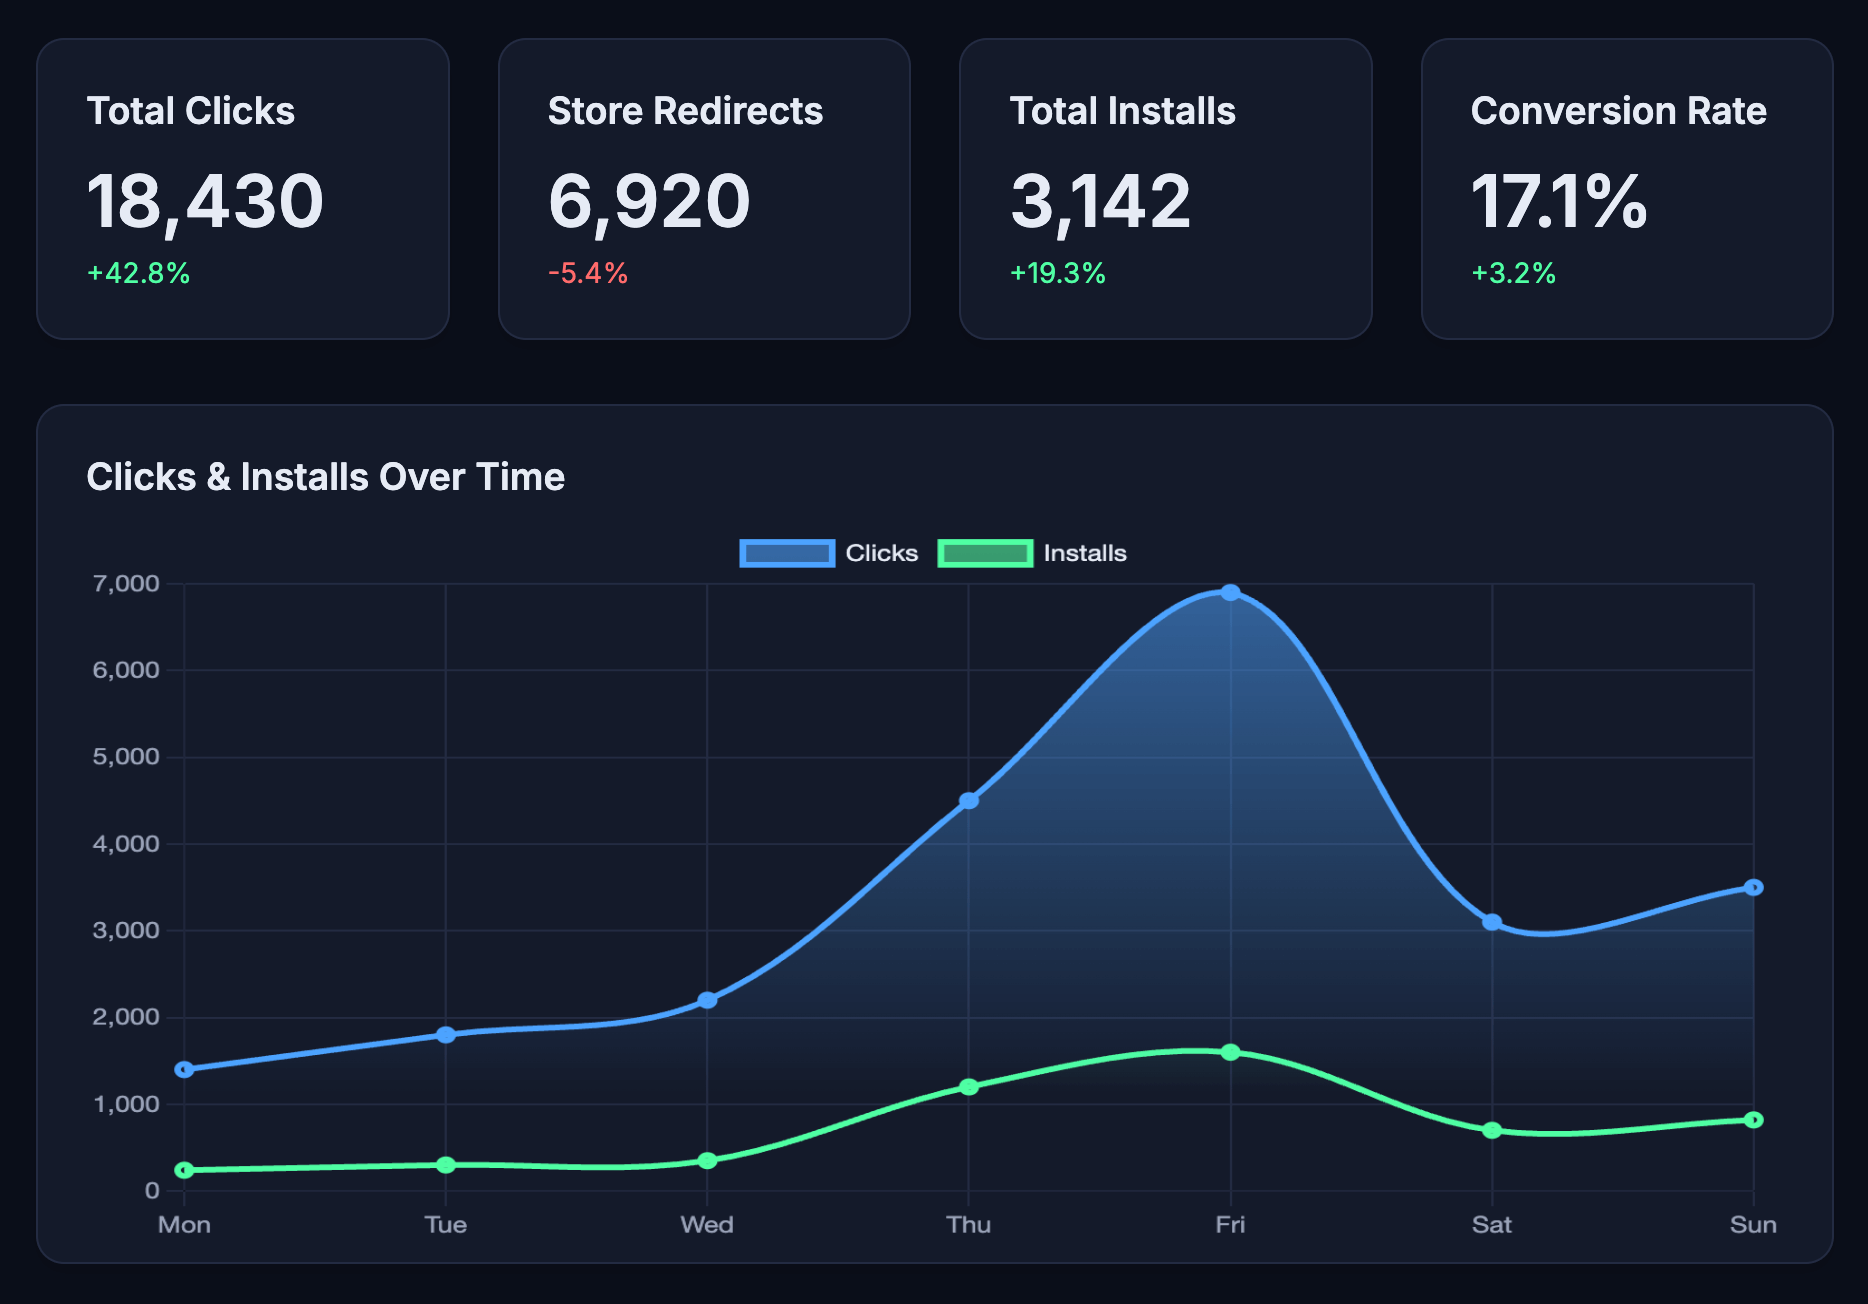Click the Sunday Installs data point
Viewport: 1868px width, 1304px height.
[x=1753, y=1120]
